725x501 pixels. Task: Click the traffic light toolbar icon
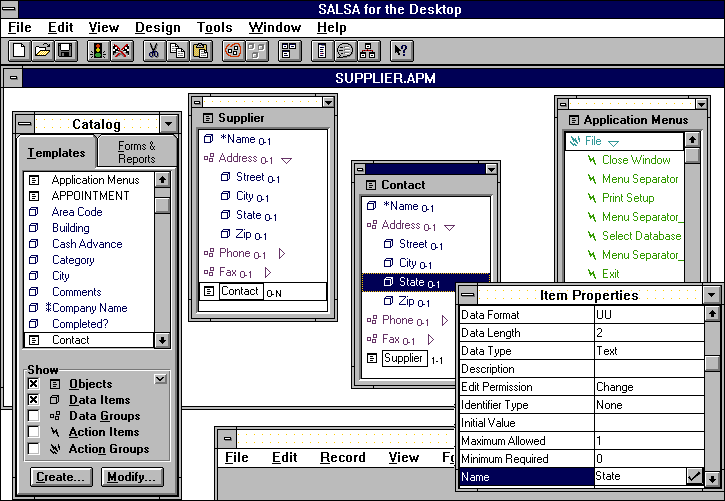pyautogui.click(x=98, y=50)
